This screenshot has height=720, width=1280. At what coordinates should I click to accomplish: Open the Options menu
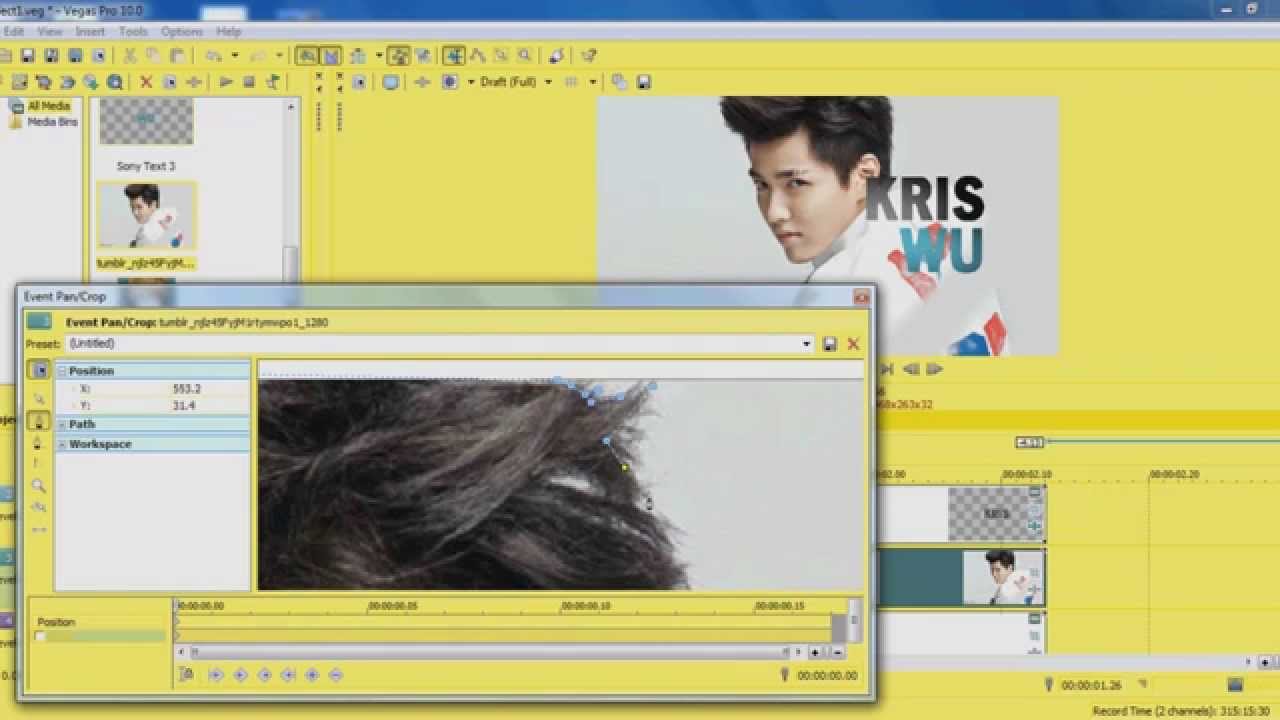[181, 31]
